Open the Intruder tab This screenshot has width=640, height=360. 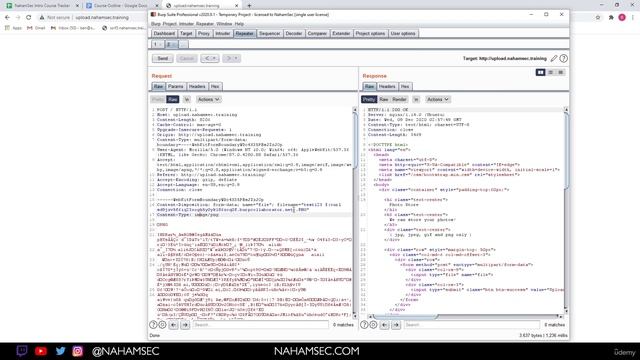(223, 33)
